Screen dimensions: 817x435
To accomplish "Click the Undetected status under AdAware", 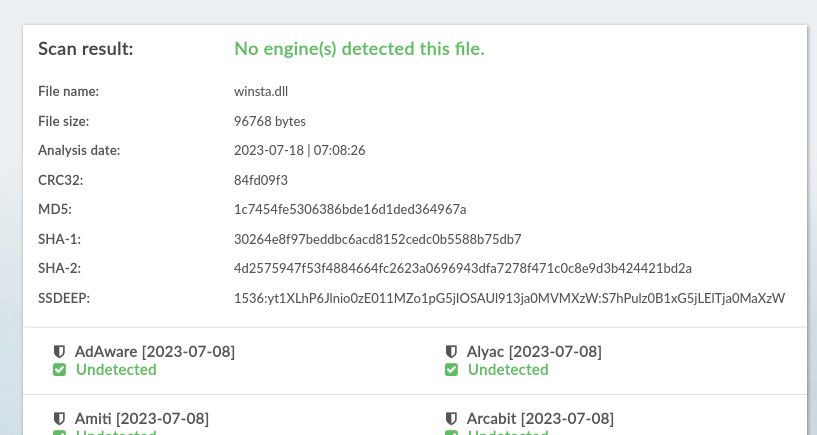I will point(116,369).
